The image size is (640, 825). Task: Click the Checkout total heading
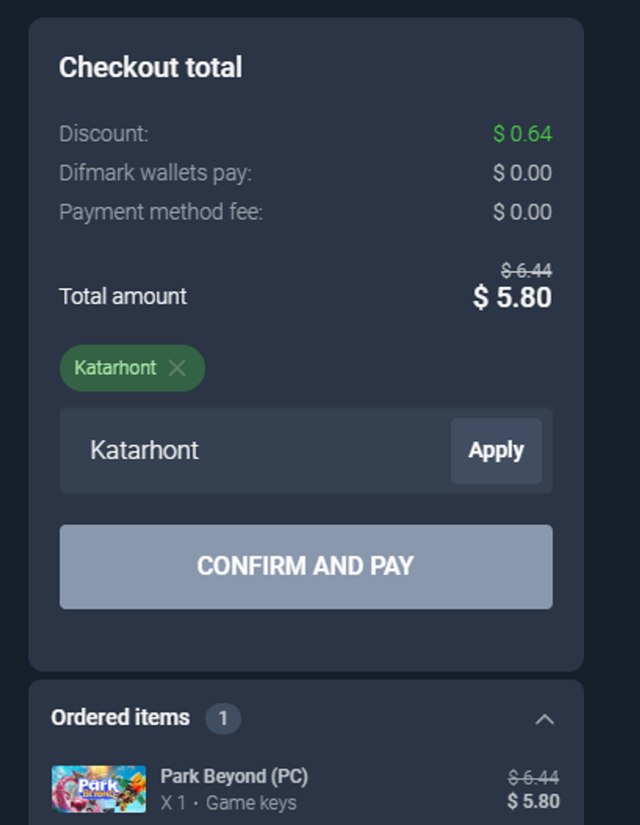tap(151, 67)
